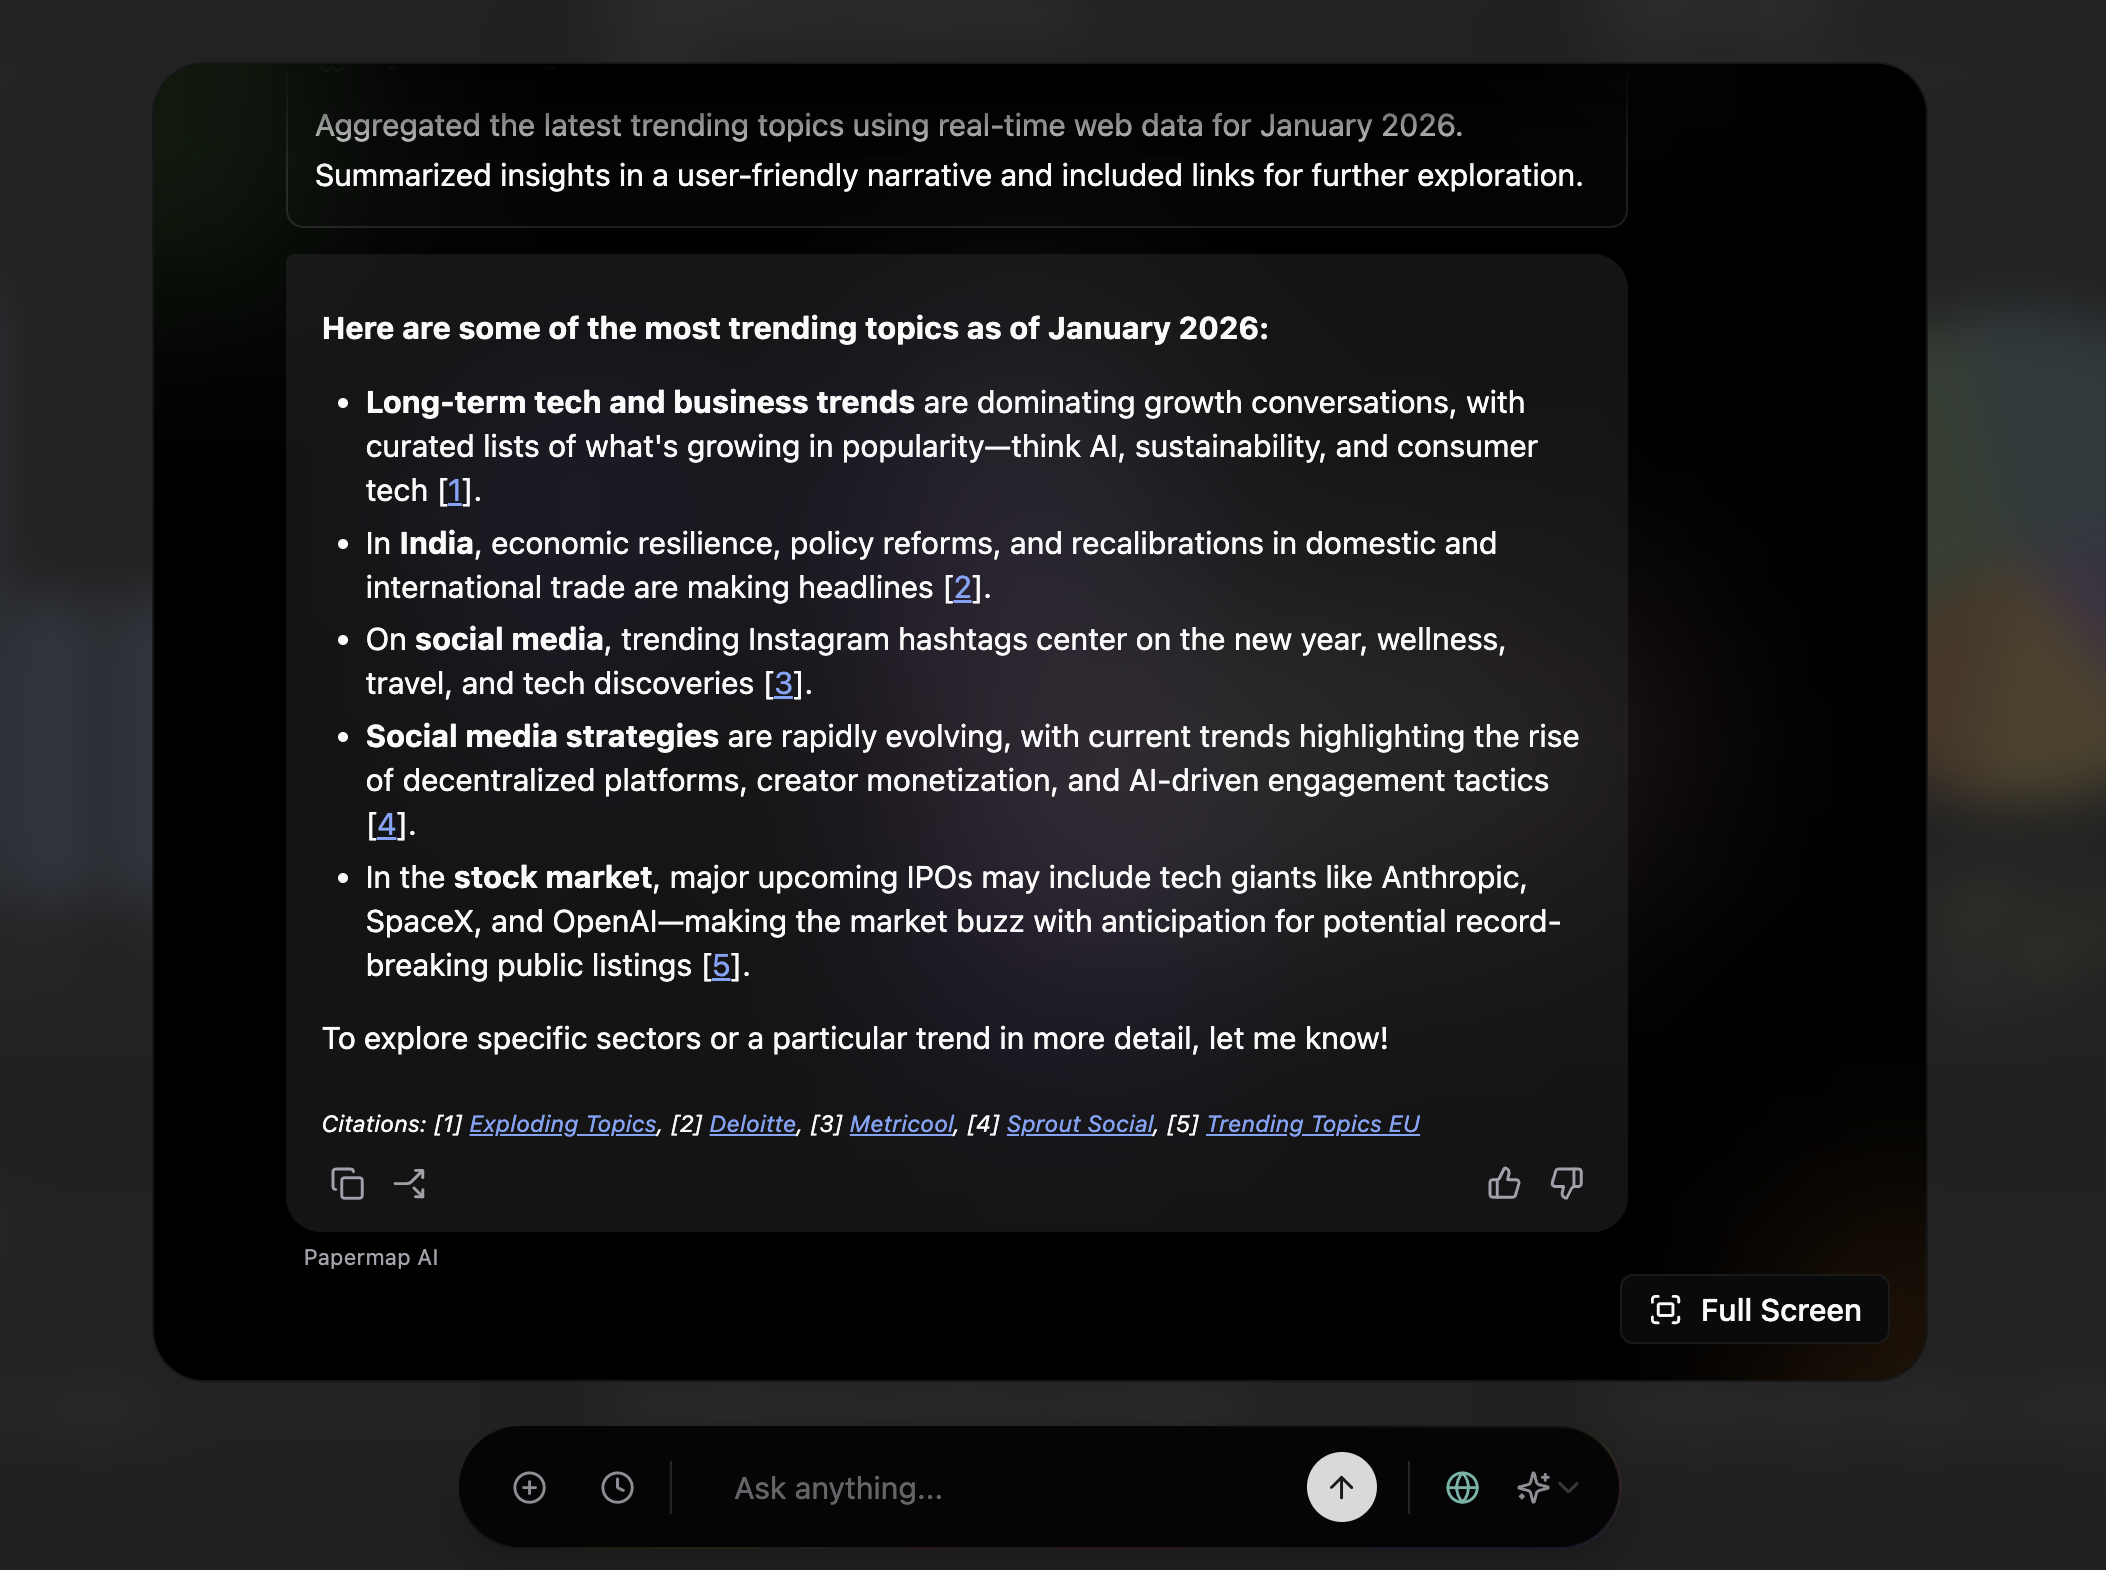Give the response a thumbs down
The width and height of the screenshot is (2106, 1570).
[x=1566, y=1183]
